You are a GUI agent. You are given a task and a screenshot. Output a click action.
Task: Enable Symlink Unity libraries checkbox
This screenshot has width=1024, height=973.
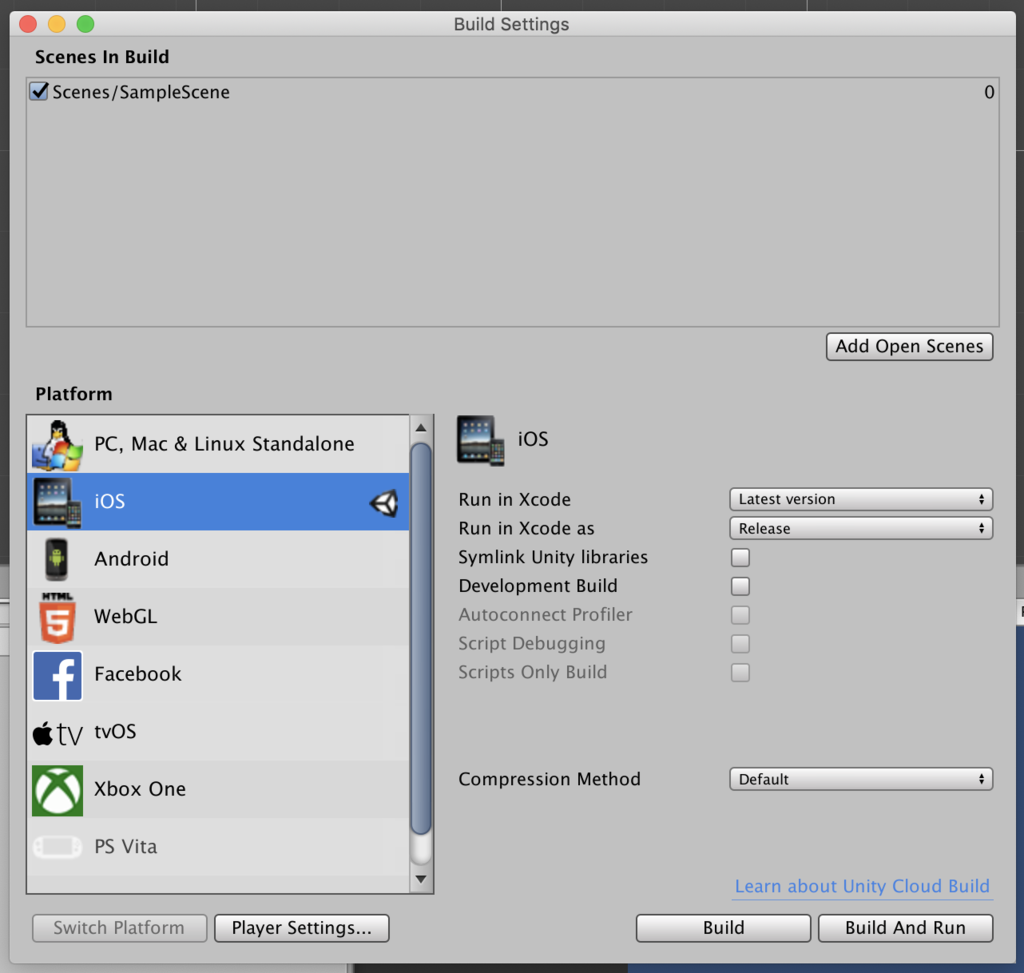point(740,557)
